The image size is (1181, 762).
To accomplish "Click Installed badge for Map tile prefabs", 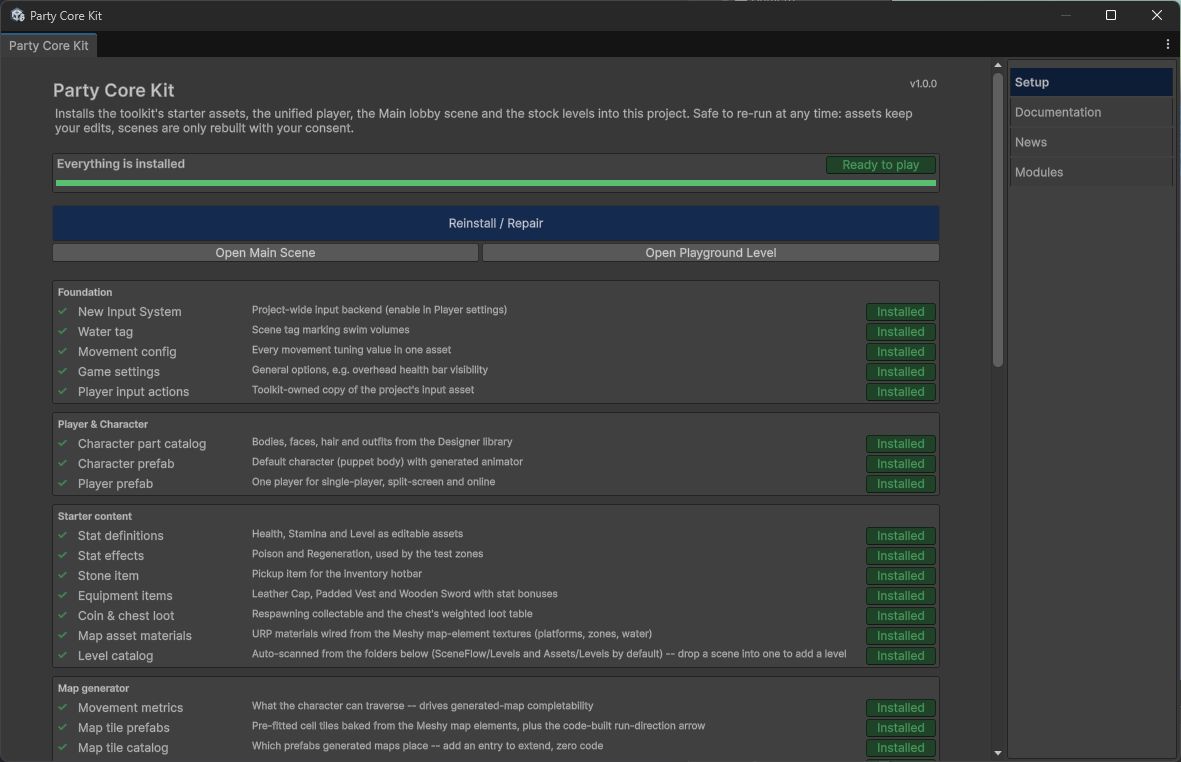I will coord(900,728).
